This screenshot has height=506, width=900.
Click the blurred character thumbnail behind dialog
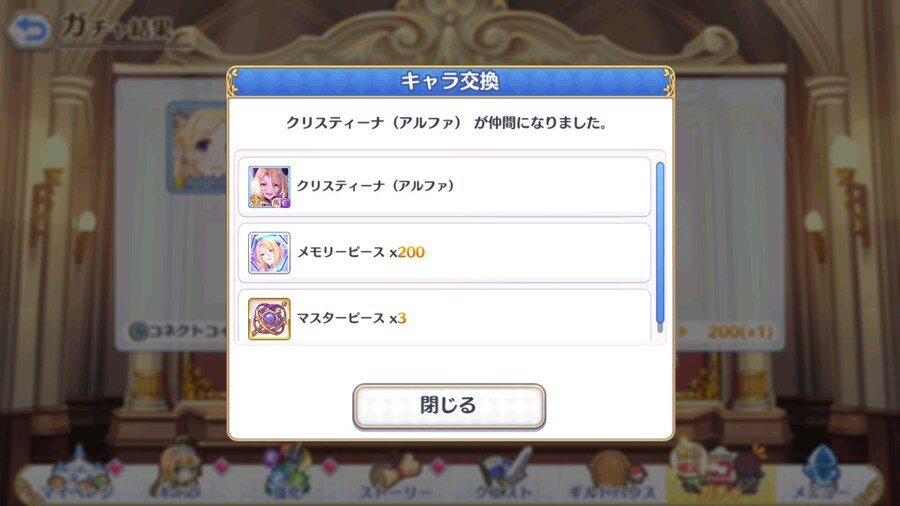197,147
